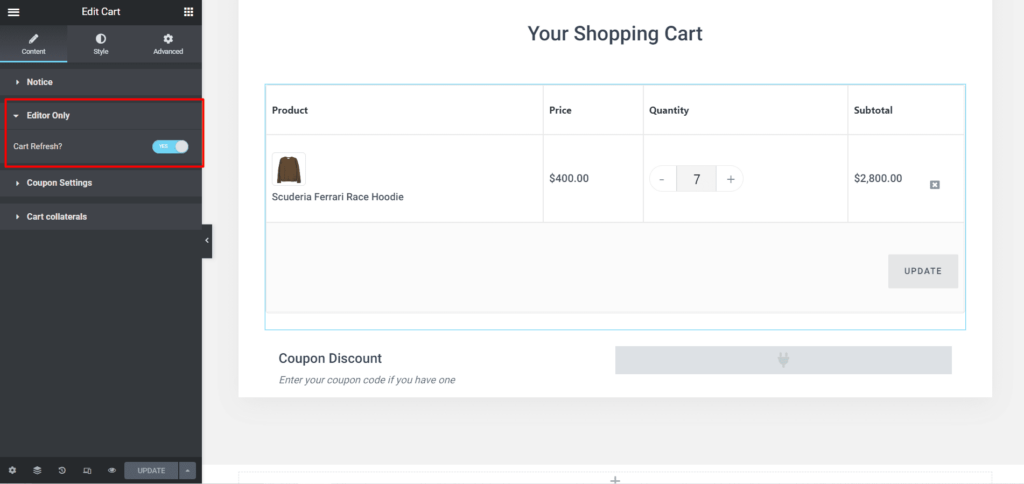The image size is (1024, 484).
Task: Toggle the Cart Refresh switch
Action: (170, 146)
